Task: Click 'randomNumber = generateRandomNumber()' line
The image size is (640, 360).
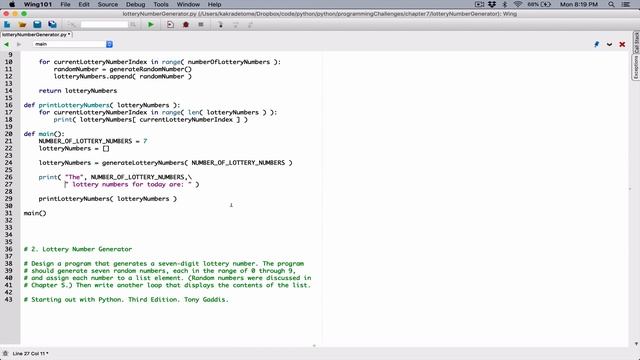Action: click(x=122, y=69)
